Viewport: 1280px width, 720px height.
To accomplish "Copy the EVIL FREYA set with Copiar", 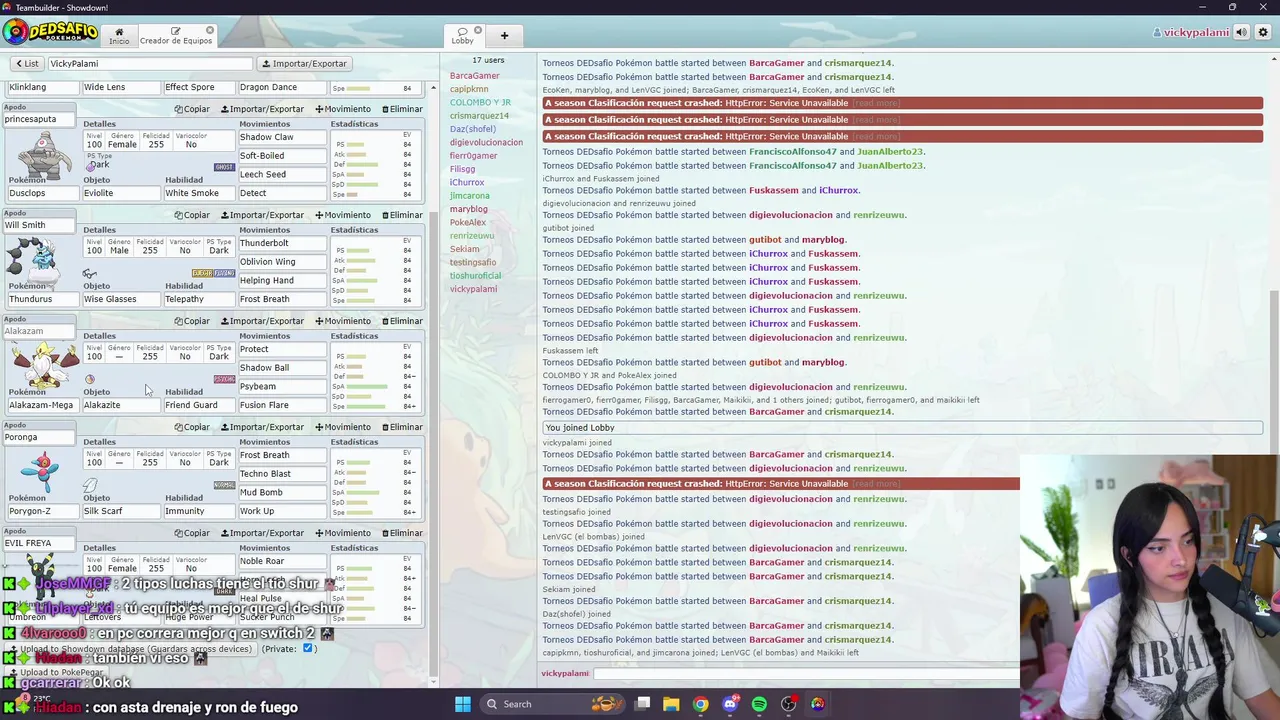I will tap(192, 533).
